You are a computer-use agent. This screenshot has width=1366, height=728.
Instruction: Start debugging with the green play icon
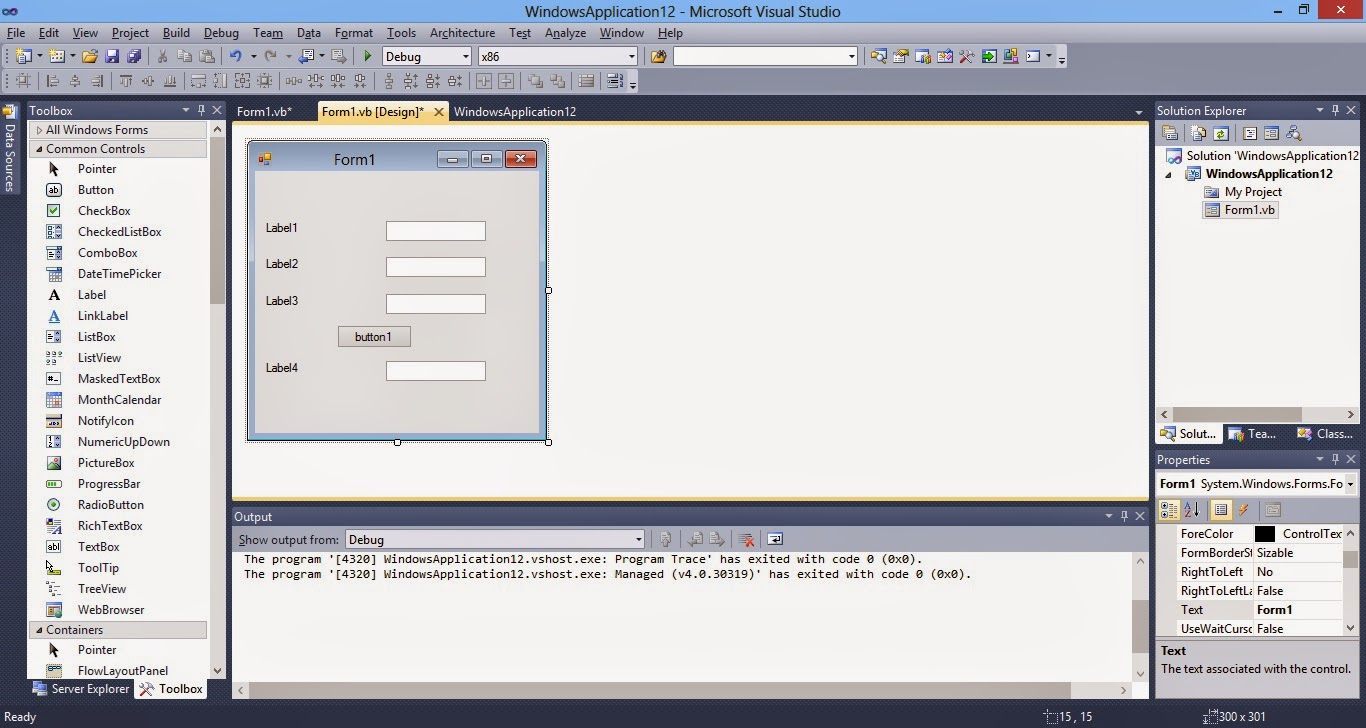click(368, 57)
